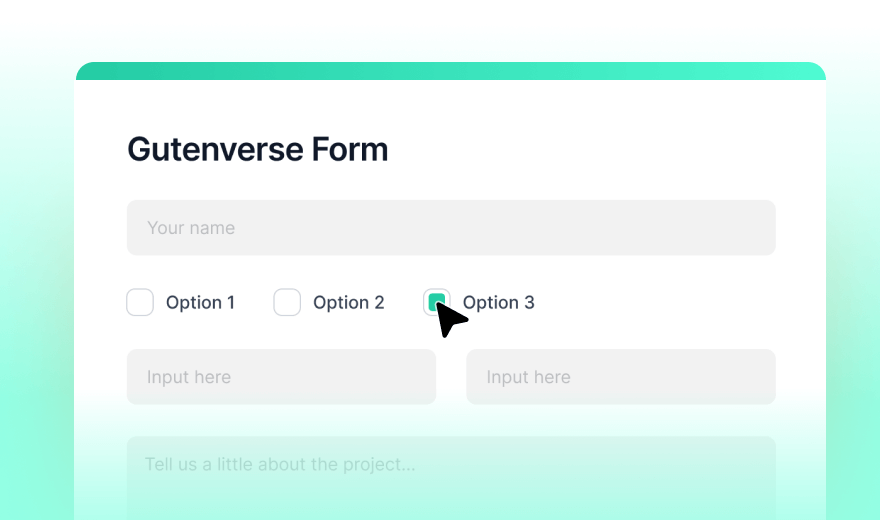880x520 pixels.
Task: Click the right "Input here" field
Action: [x=620, y=377]
